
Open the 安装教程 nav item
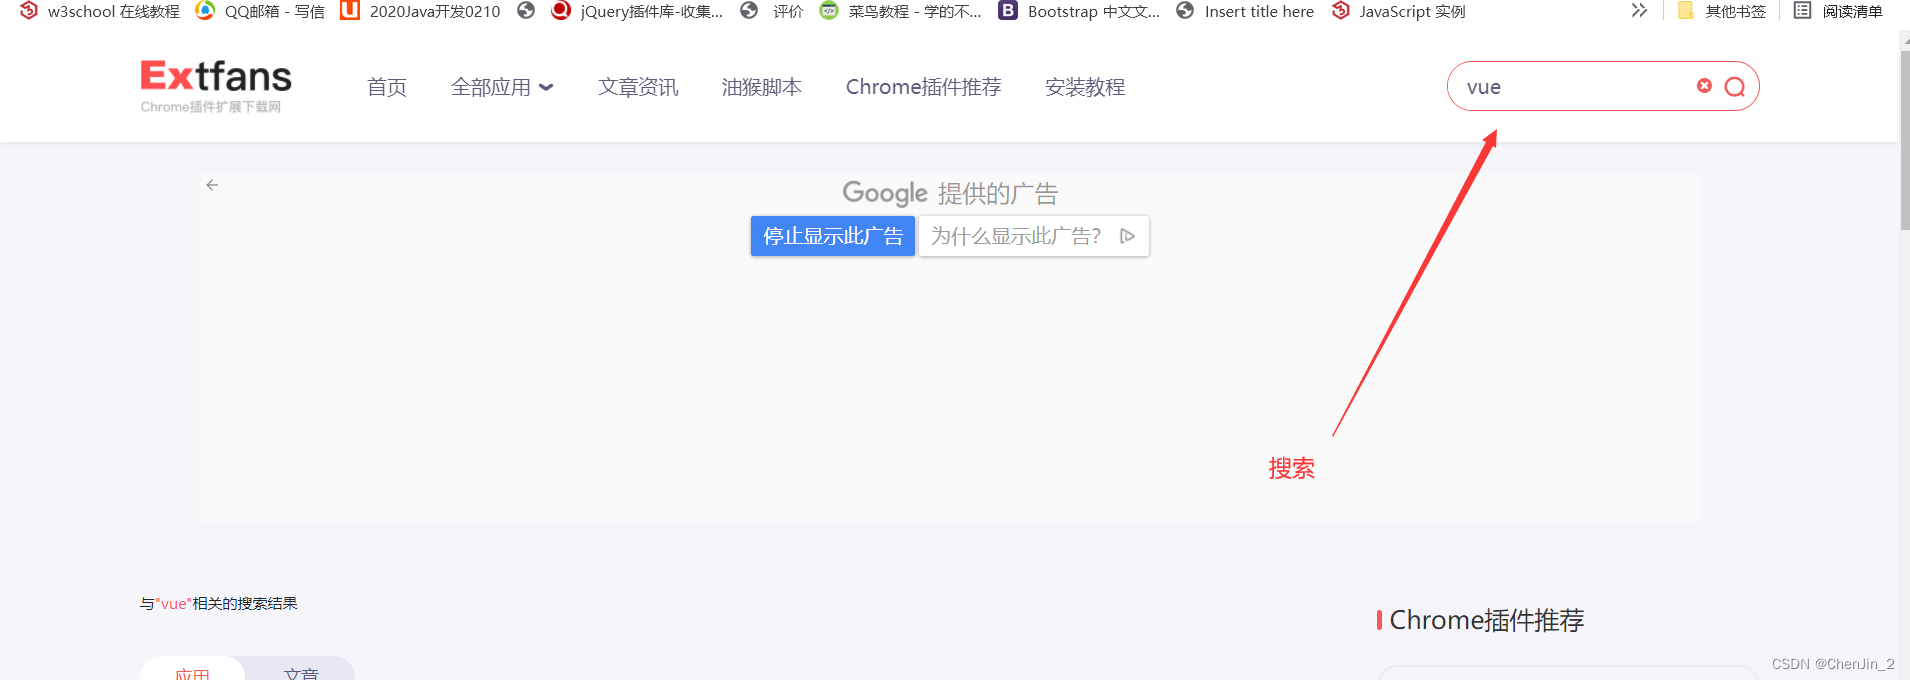click(x=1085, y=87)
